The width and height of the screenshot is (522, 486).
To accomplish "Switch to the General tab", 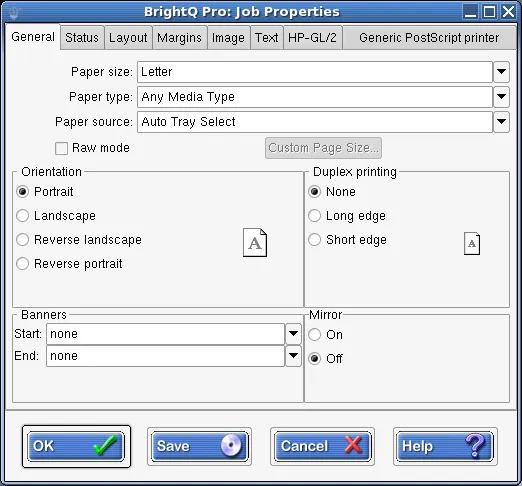I will [x=33, y=37].
